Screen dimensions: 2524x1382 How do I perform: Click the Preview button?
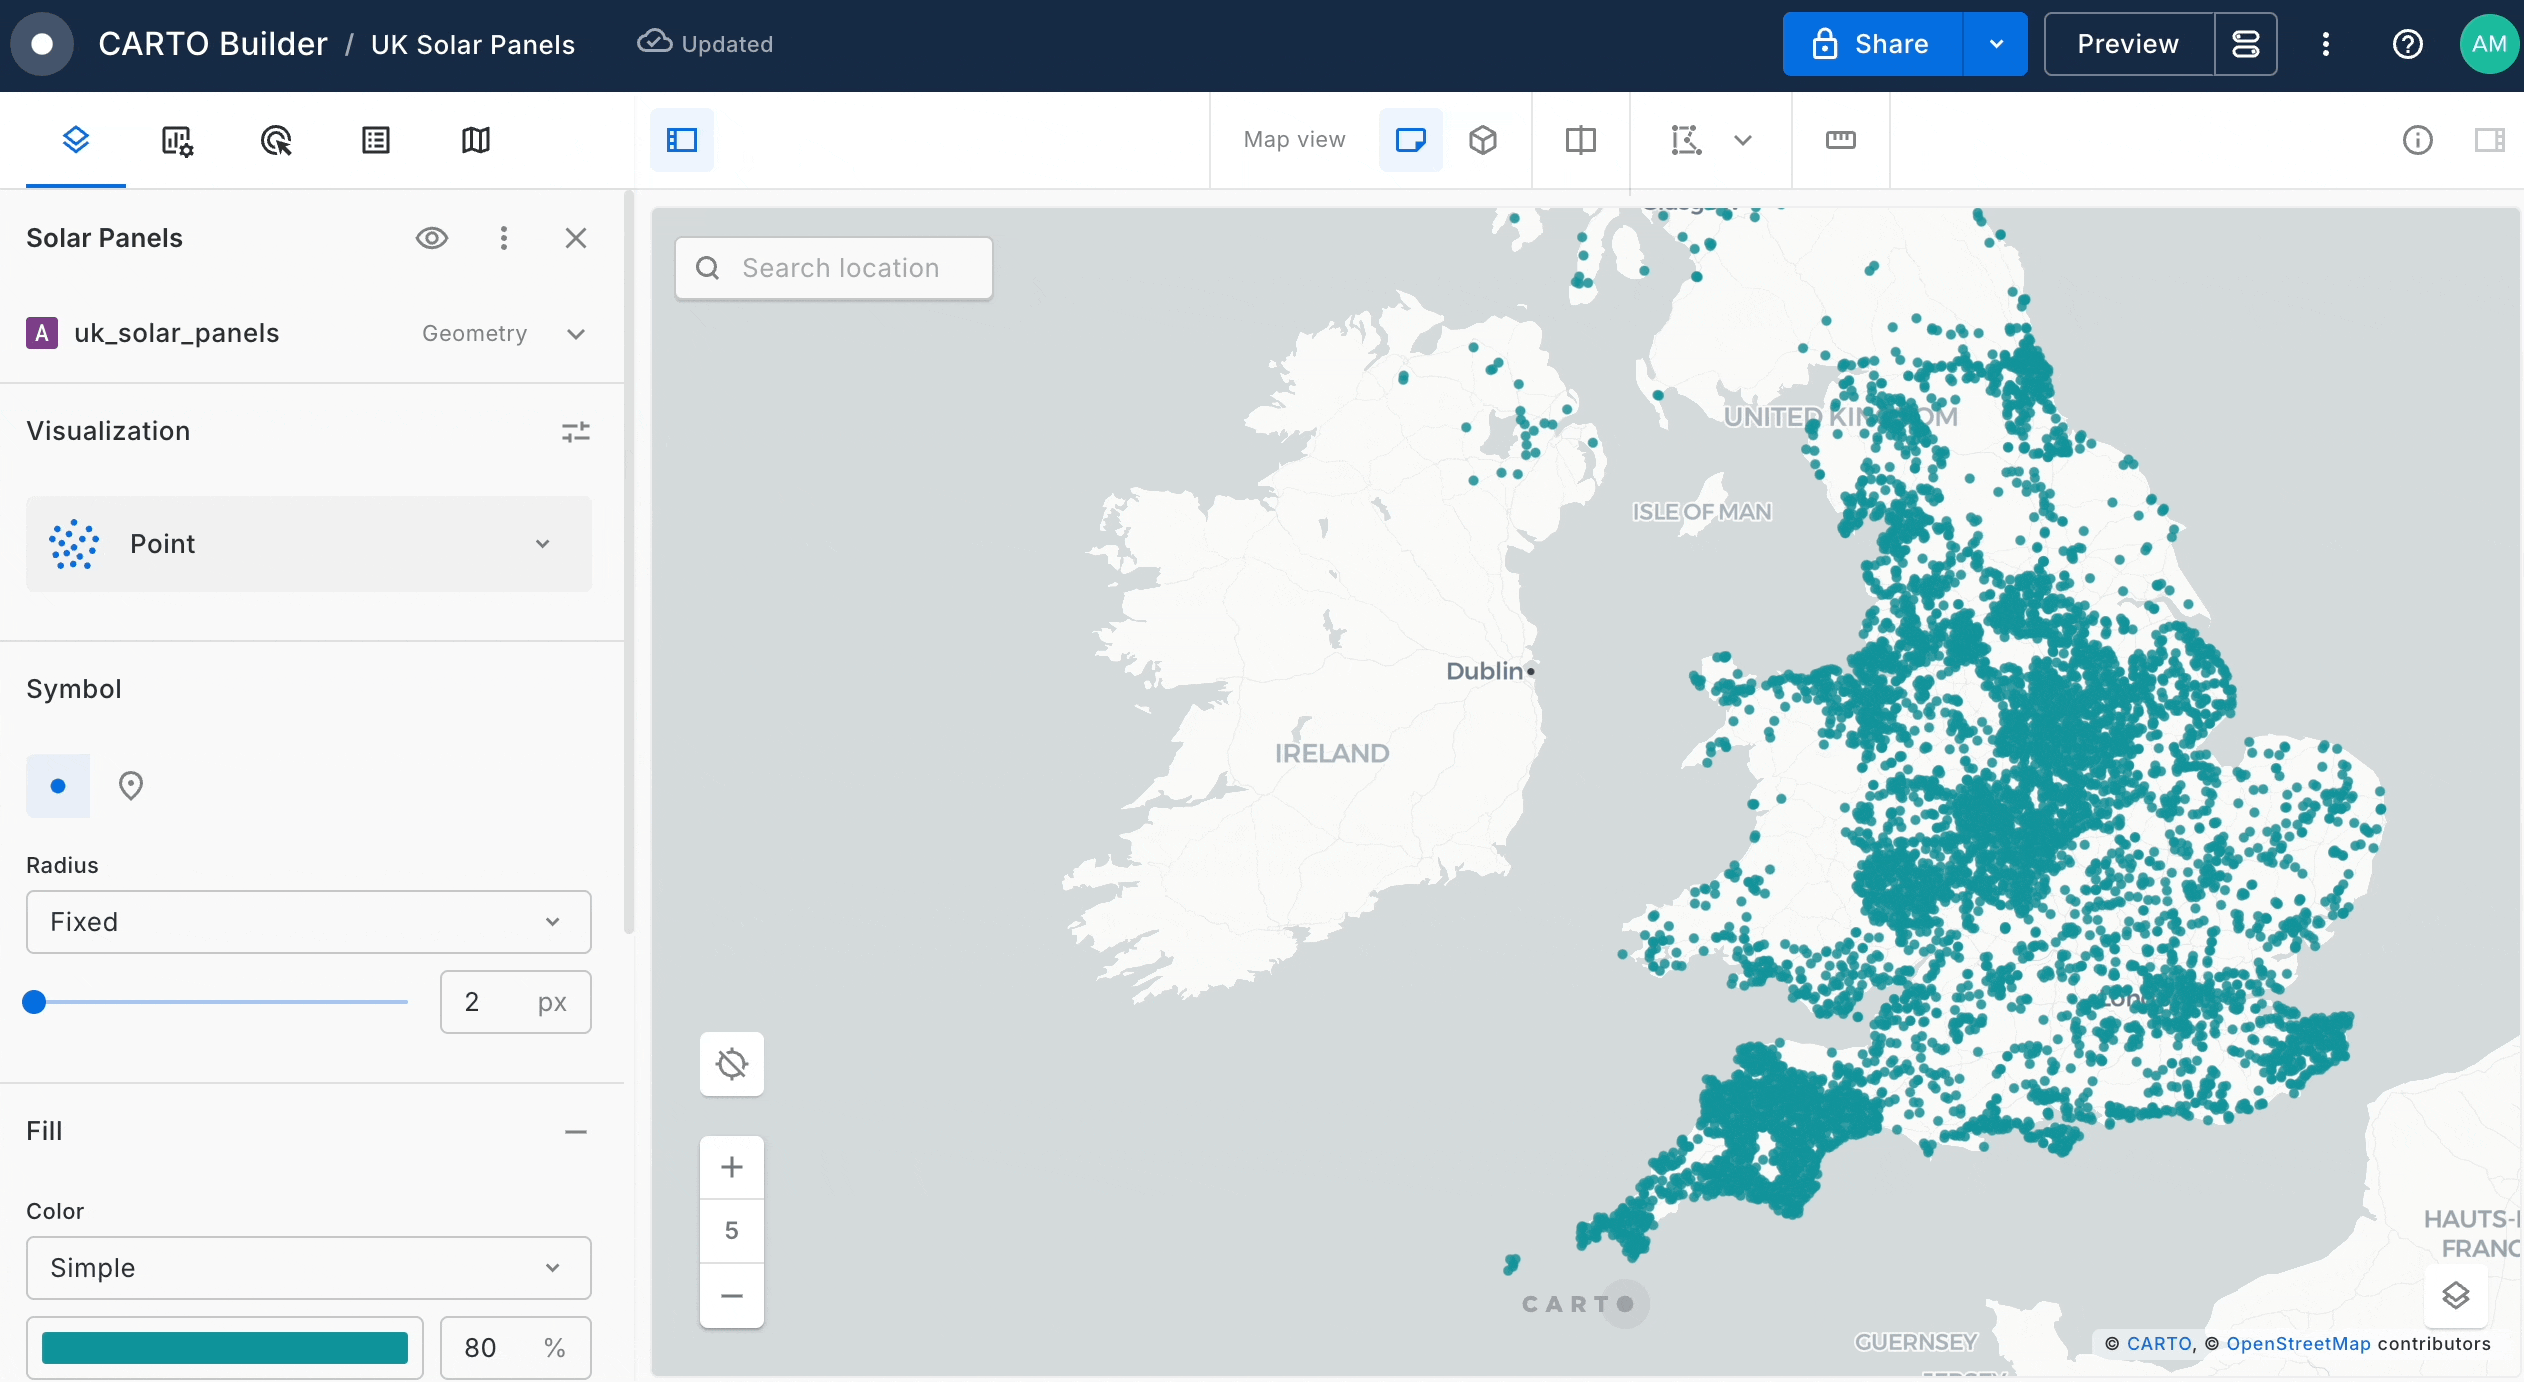[2128, 44]
